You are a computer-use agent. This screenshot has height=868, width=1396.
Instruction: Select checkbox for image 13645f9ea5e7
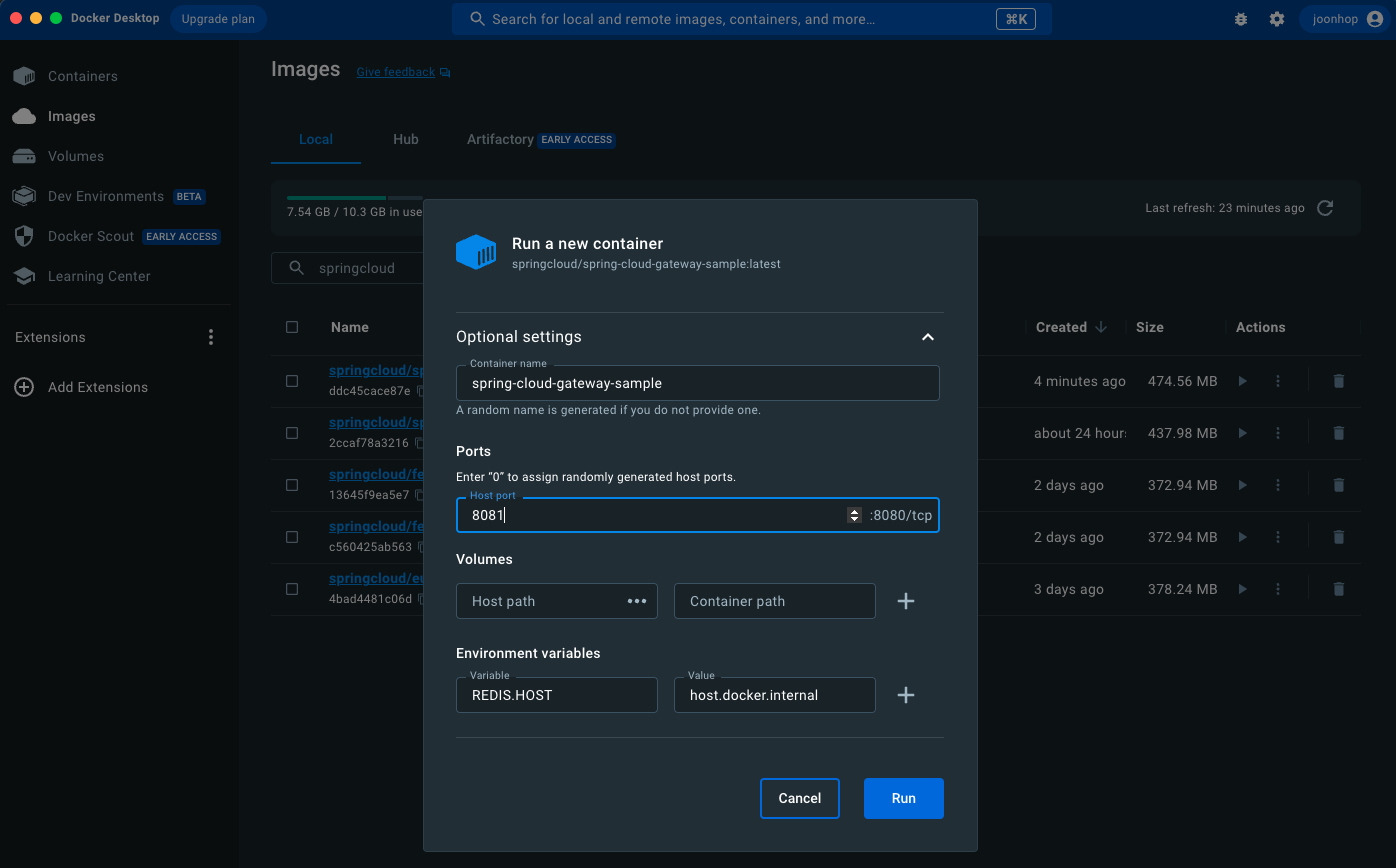coord(292,485)
